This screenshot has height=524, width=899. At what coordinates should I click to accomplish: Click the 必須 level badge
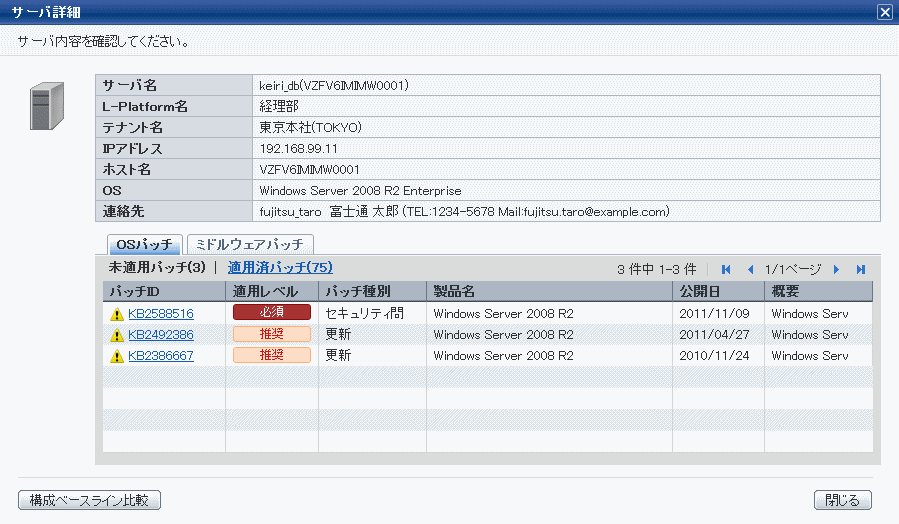[x=272, y=312]
